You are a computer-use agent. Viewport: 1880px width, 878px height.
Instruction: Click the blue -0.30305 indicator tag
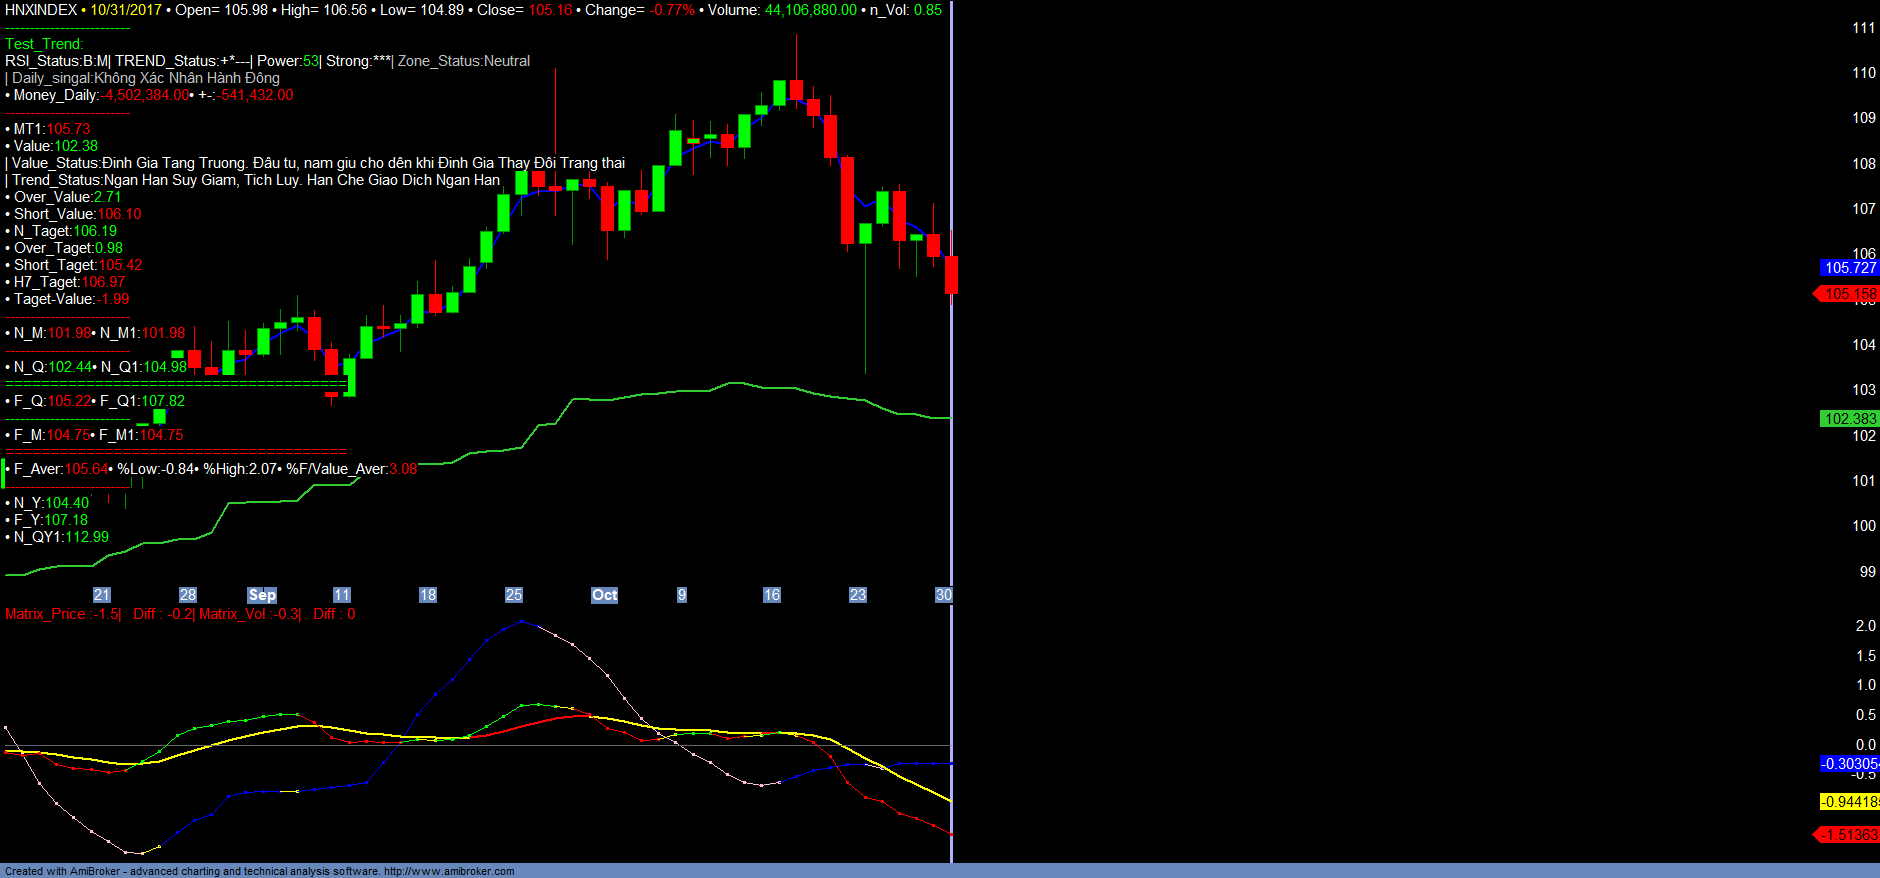coord(1849,764)
